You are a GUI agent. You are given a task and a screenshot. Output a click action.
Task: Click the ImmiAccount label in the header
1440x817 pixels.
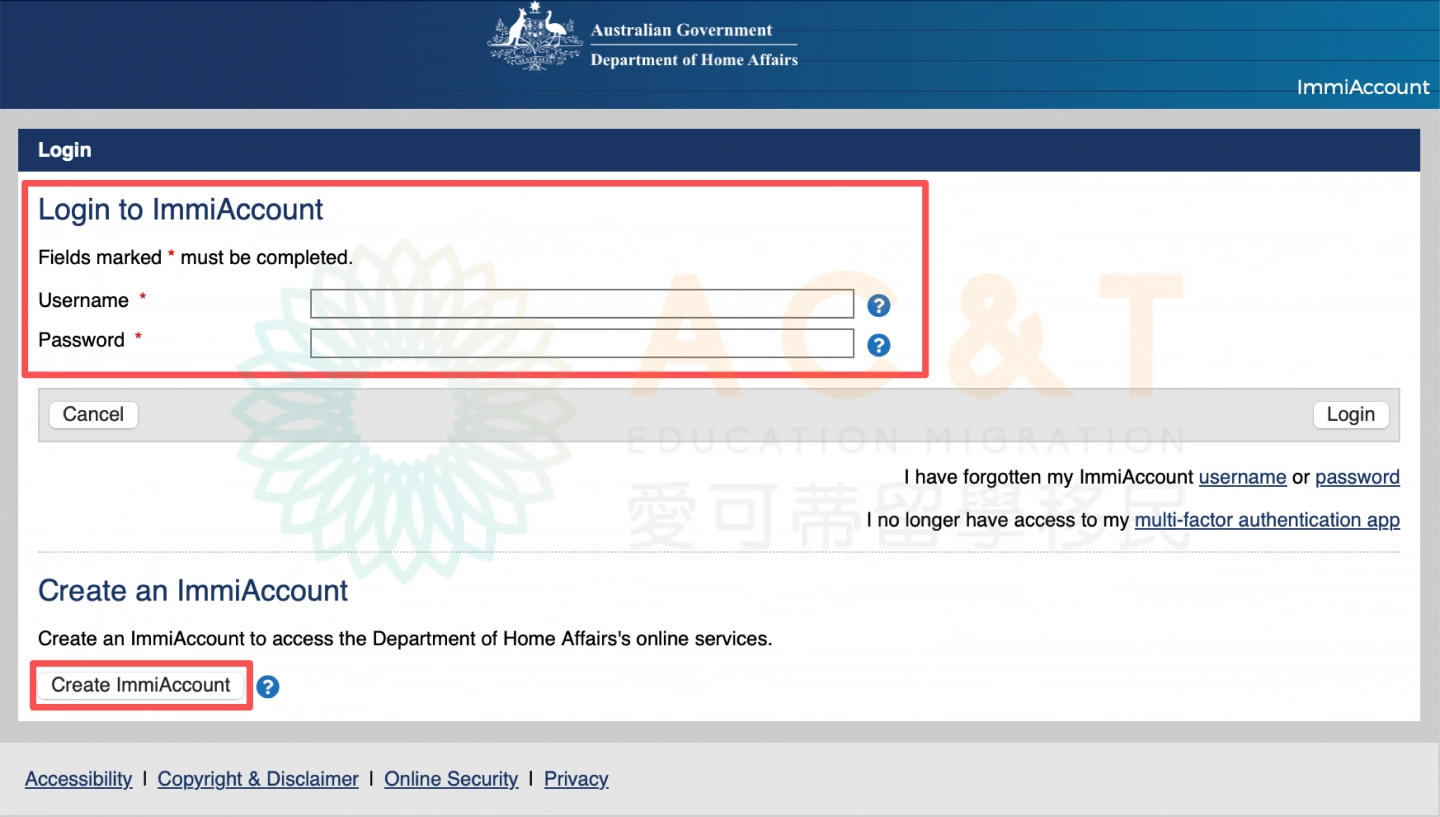pyautogui.click(x=1362, y=87)
